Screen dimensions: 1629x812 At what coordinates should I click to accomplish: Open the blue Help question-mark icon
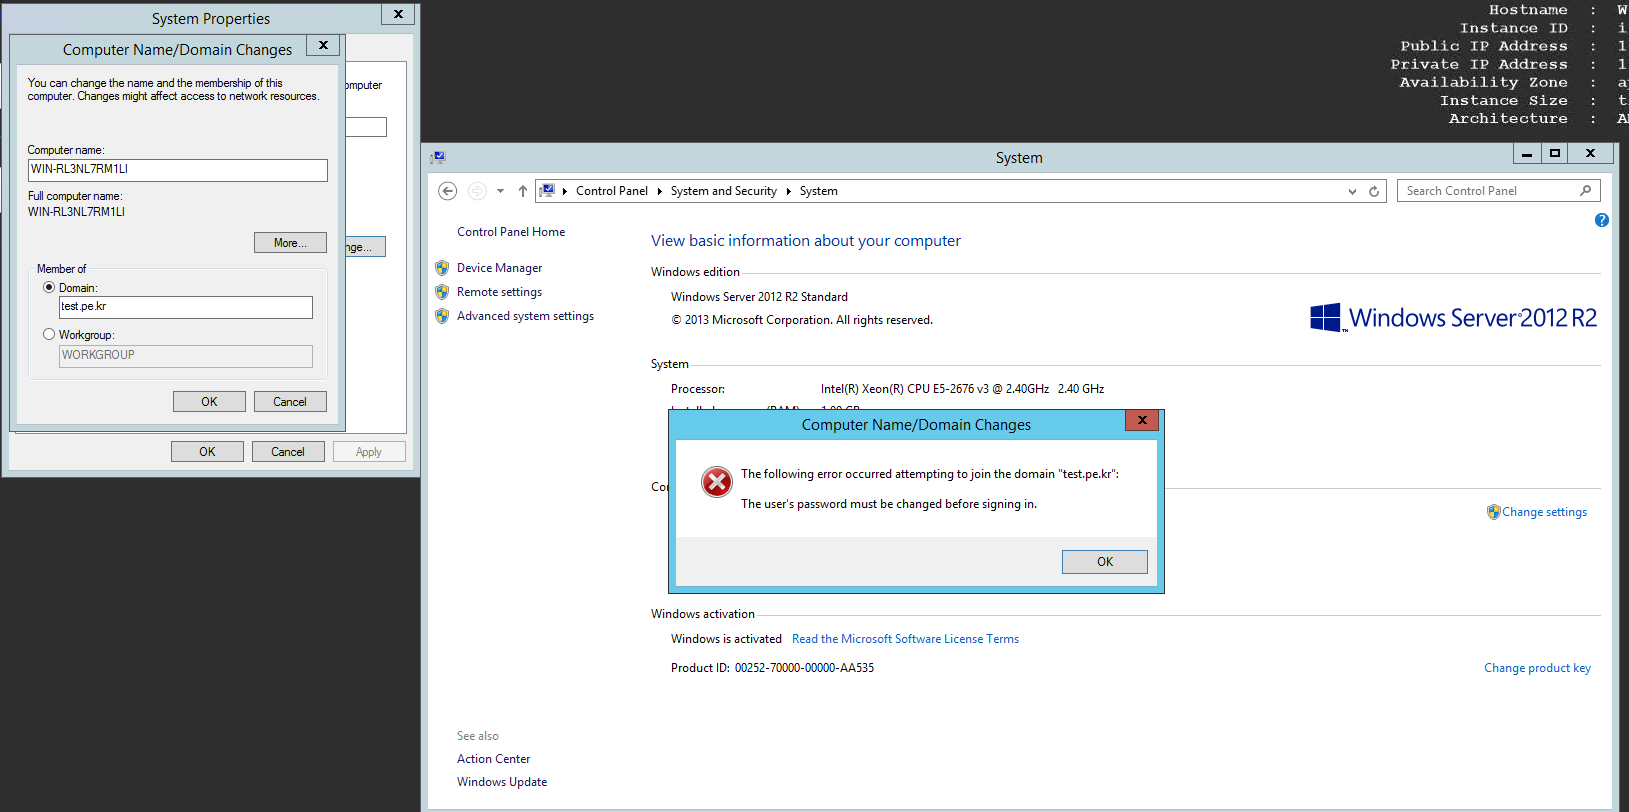click(1601, 220)
